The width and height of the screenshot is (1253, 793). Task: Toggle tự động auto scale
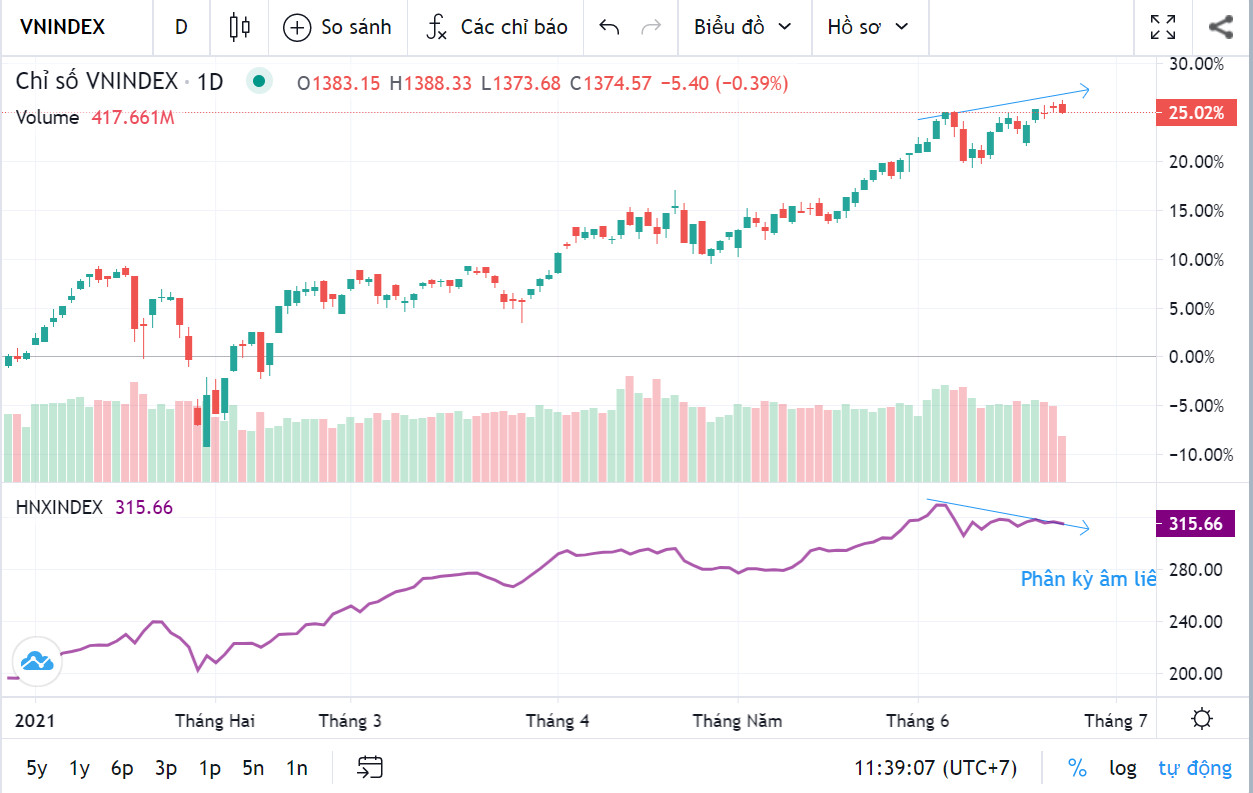click(x=1195, y=768)
